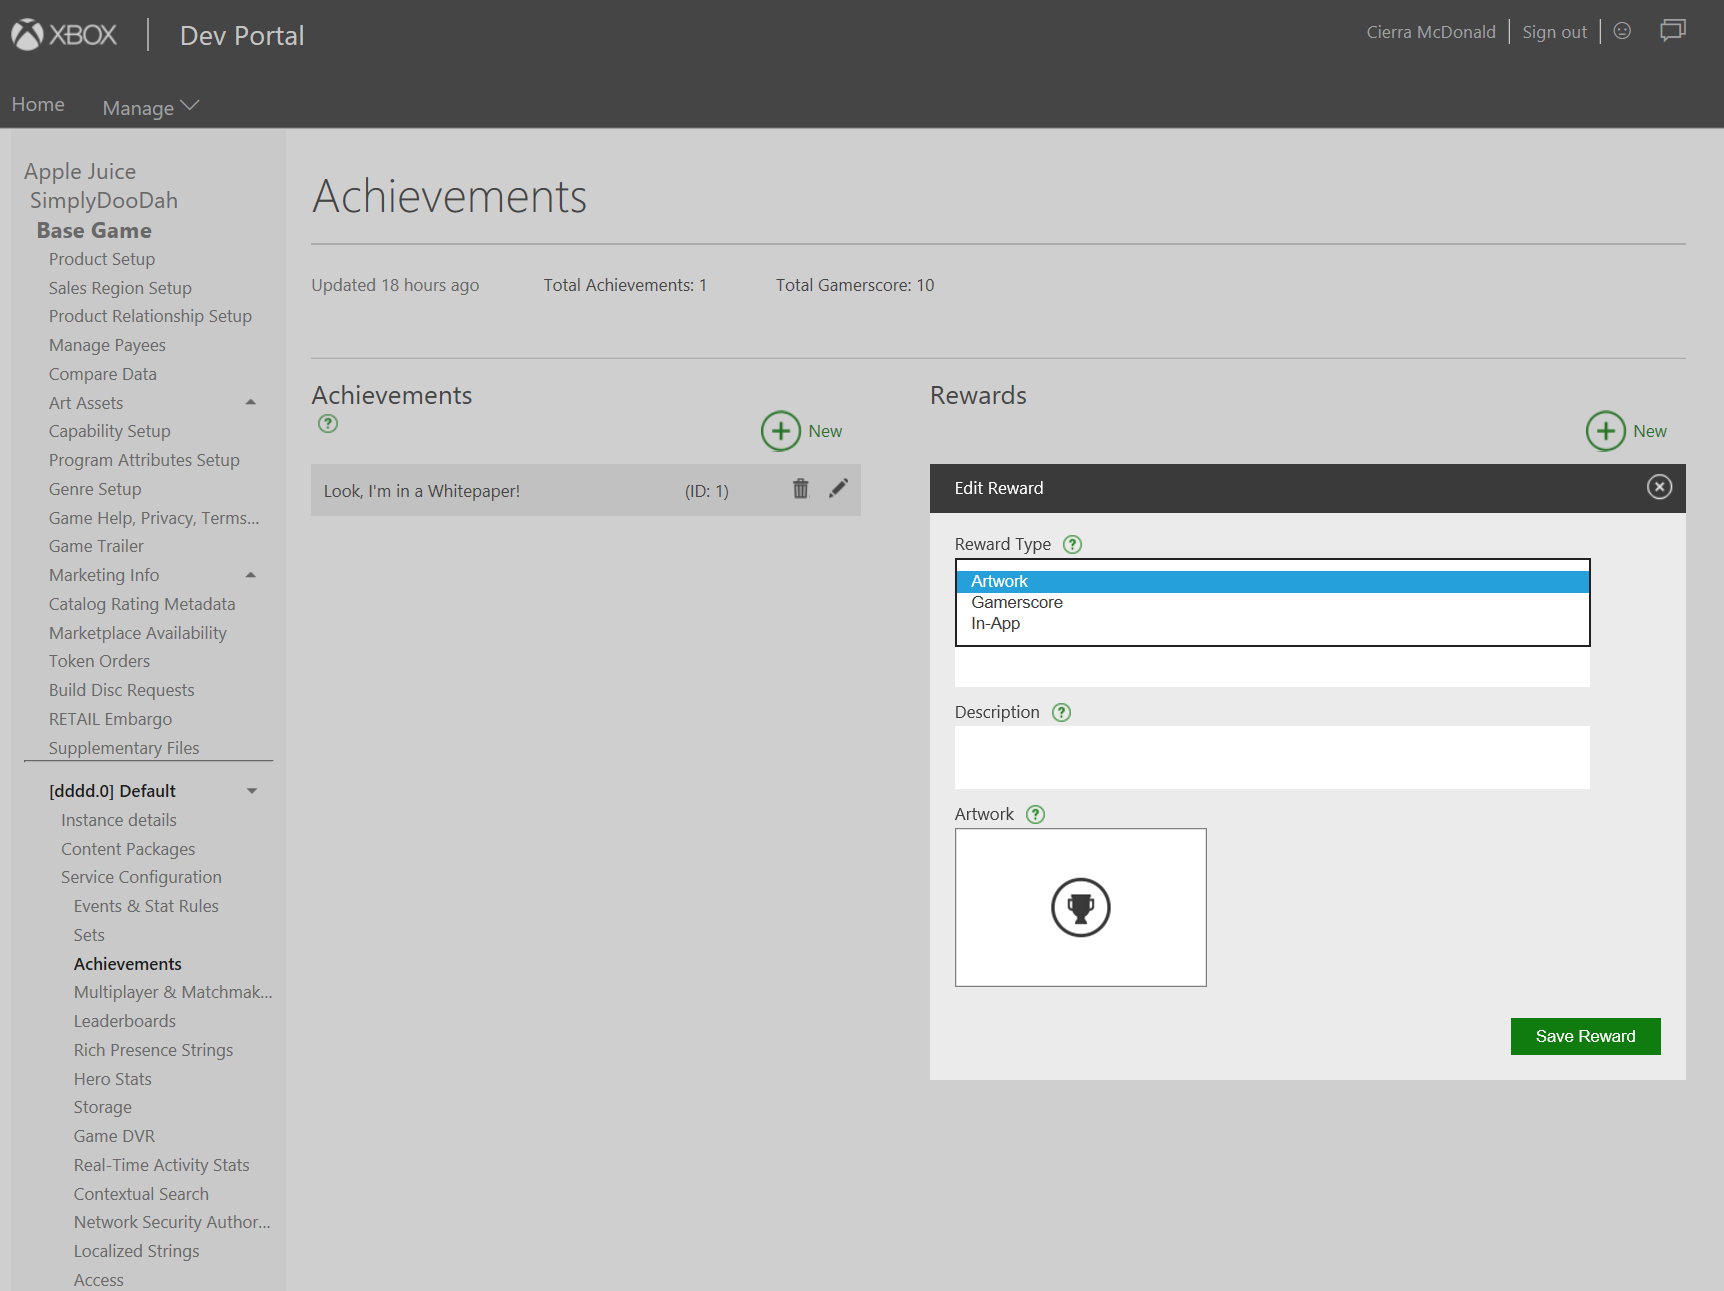The height and width of the screenshot is (1291, 1724).
Task: Click the Achievements section help icon
Action: 328,423
